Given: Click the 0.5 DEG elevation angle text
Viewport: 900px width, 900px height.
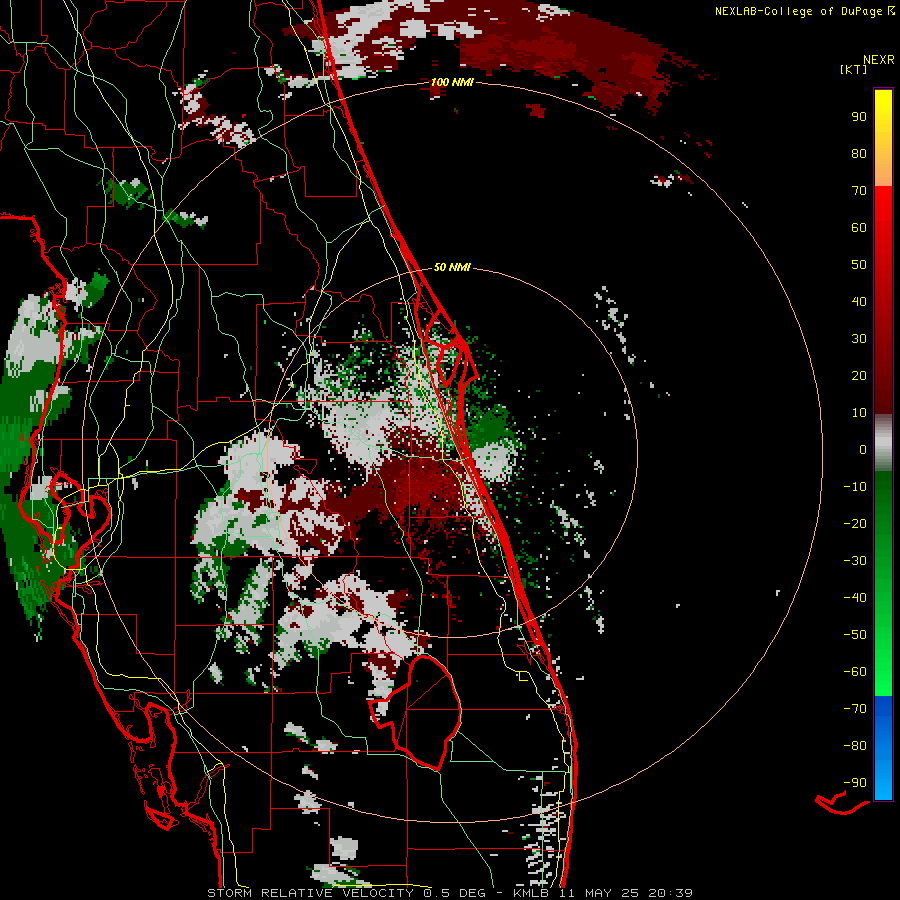Looking at the screenshot, I should click(454, 893).
